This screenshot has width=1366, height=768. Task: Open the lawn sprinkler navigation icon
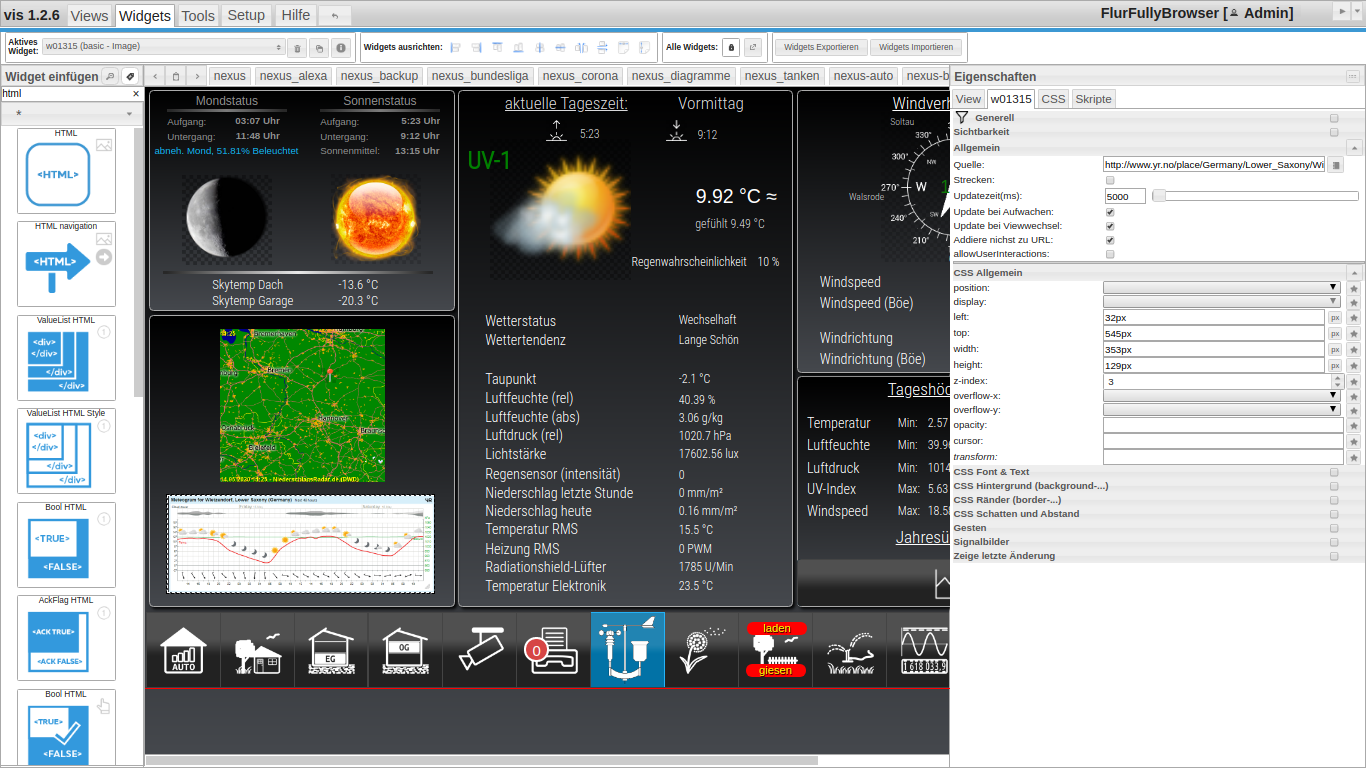pos(850,650)
